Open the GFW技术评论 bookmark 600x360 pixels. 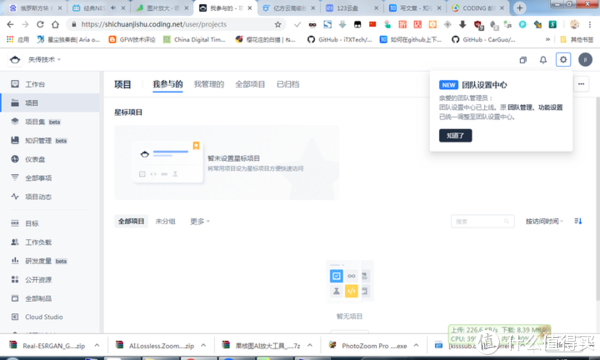[x=132, y=39]
